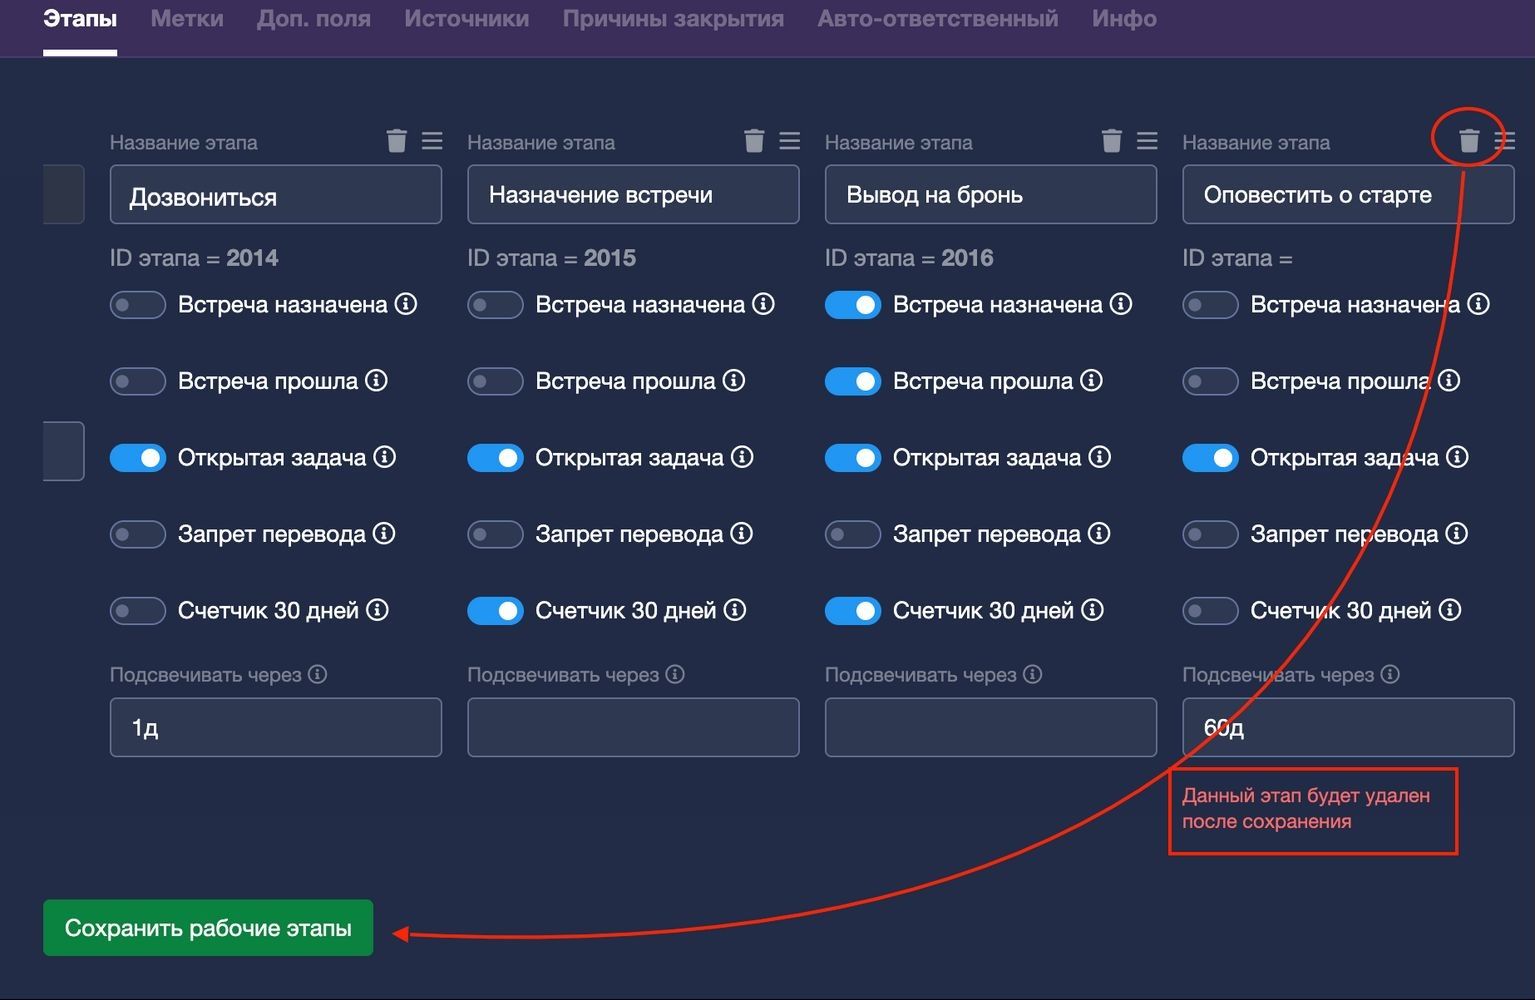Focus empty Подсвечивать через field in Вывод на бронь
The width and height of the screenshot is (1535, 1000).
991,727
